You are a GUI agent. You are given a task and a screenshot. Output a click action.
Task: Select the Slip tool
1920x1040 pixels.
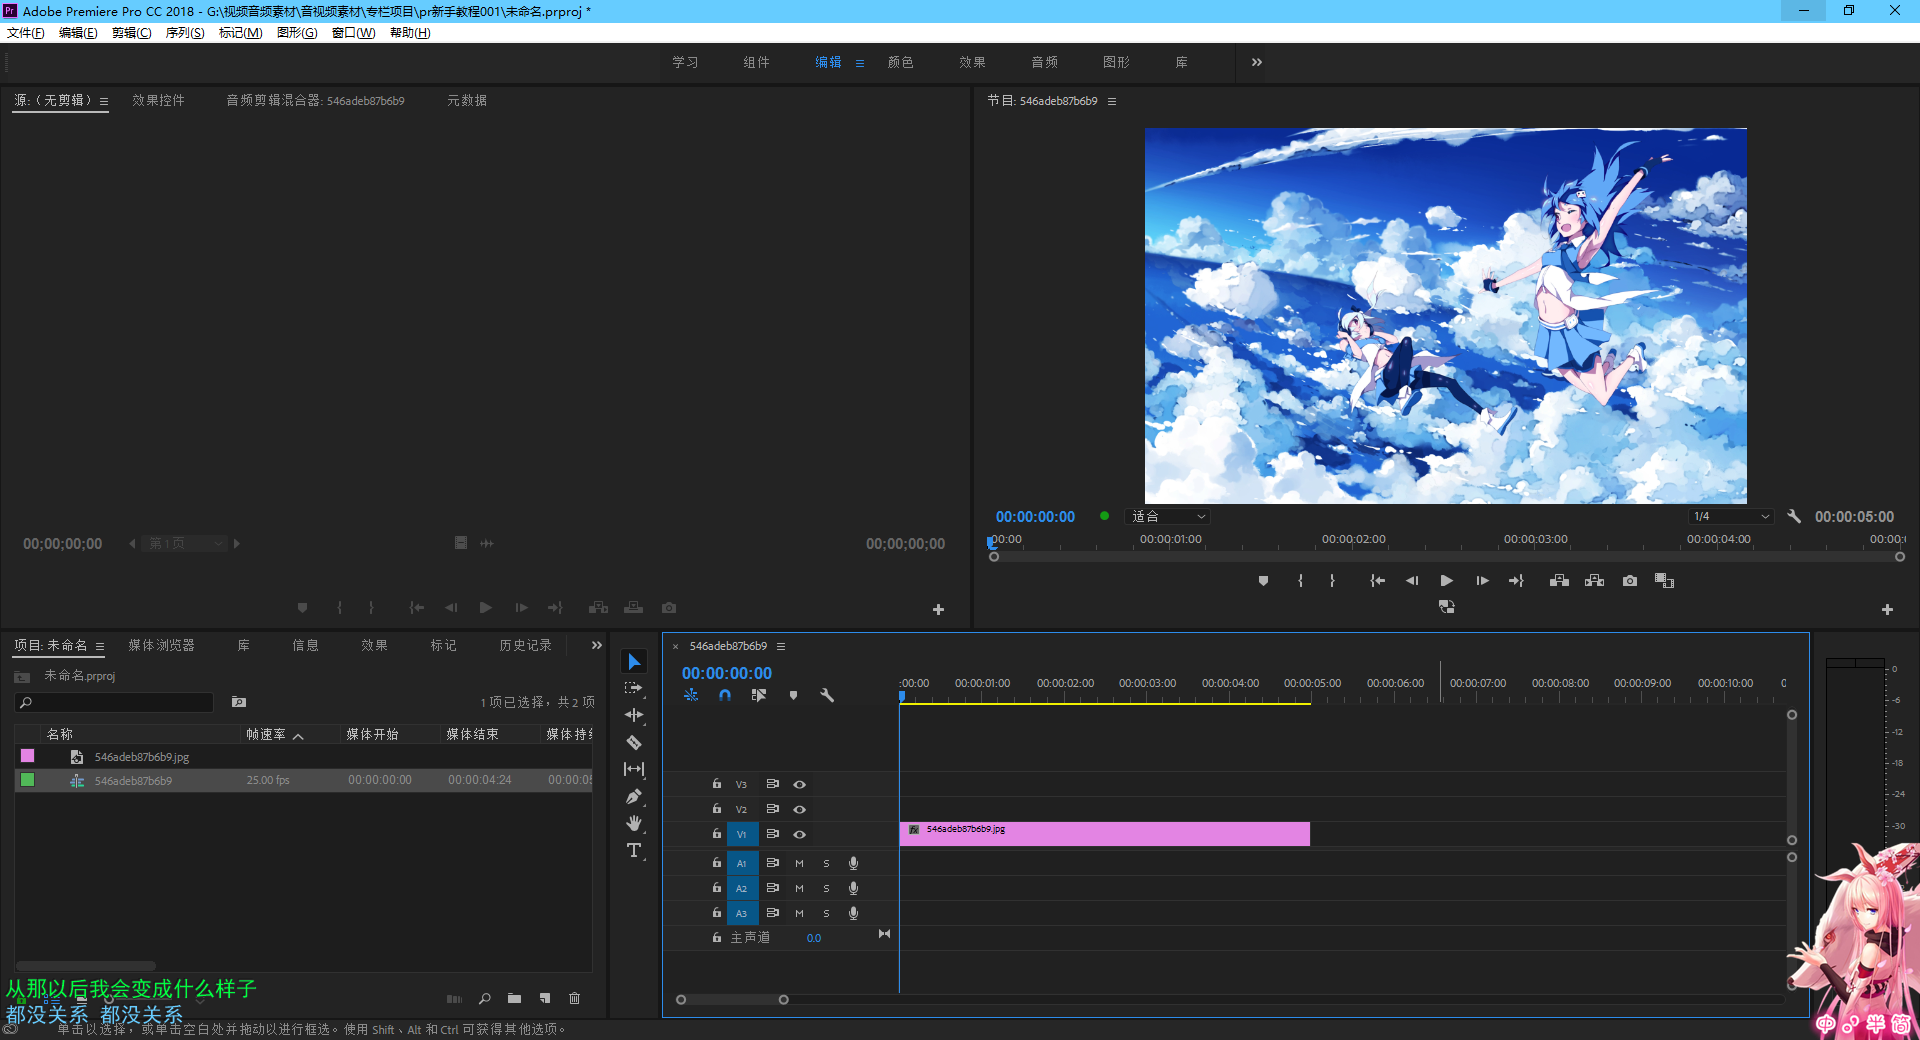tap(634, 769)
